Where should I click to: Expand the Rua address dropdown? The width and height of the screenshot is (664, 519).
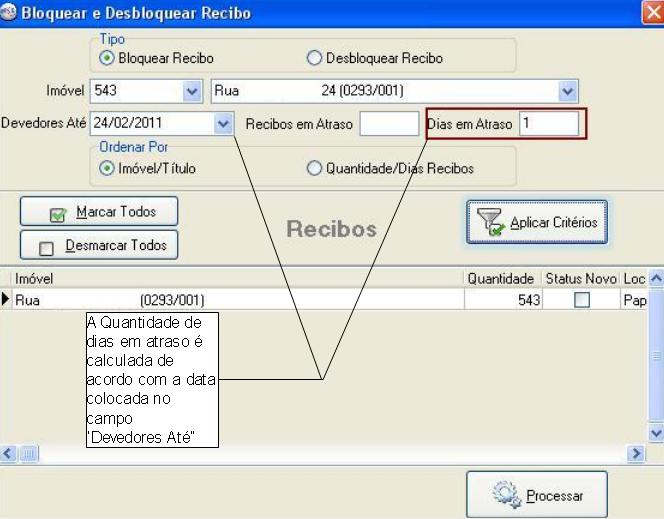(x=568, y=91)
